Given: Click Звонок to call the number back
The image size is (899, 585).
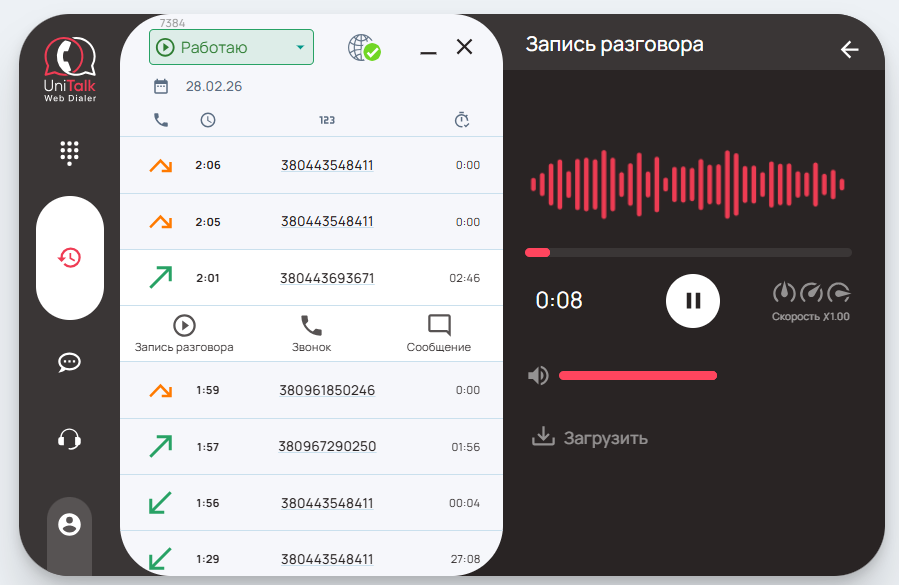Looking at the screenshot, I should tap(312, 334).
